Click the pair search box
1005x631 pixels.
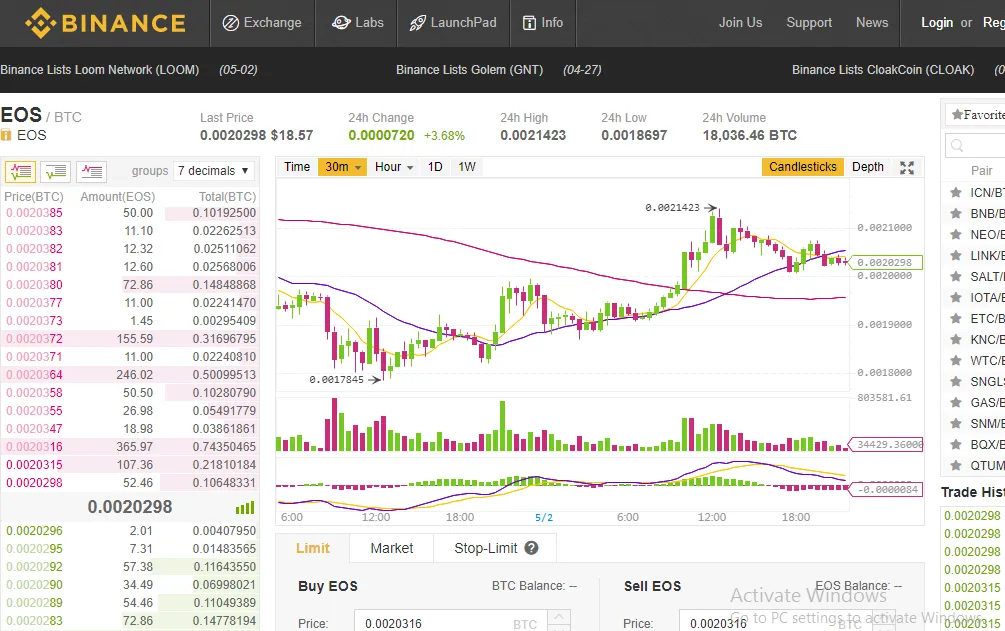(x=976, y=146)
